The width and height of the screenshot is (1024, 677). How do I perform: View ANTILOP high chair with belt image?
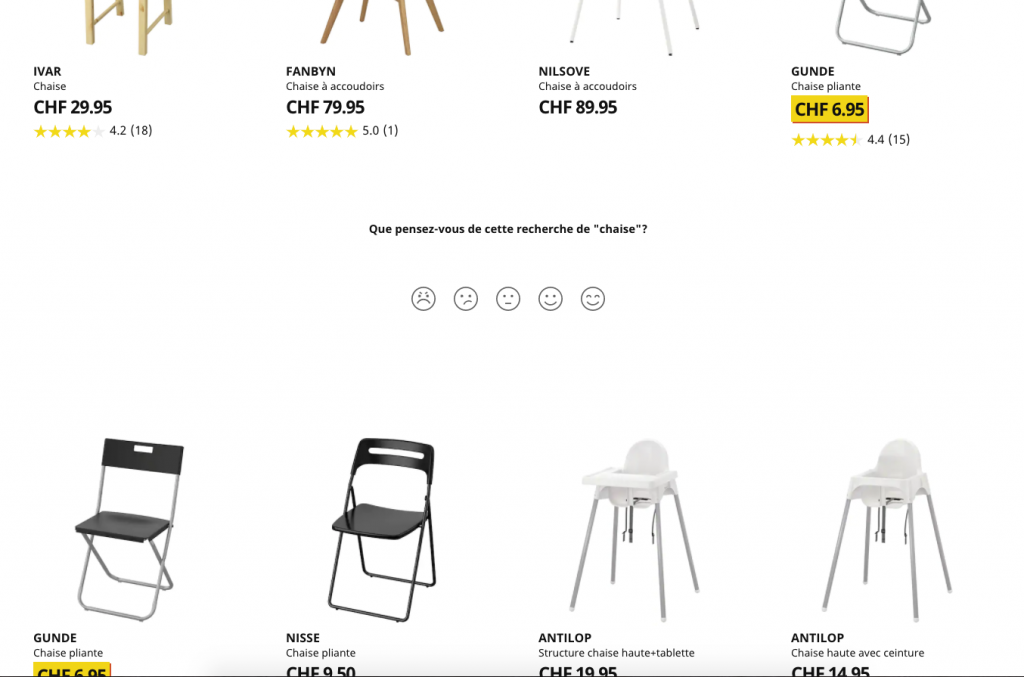click(887, 529)
